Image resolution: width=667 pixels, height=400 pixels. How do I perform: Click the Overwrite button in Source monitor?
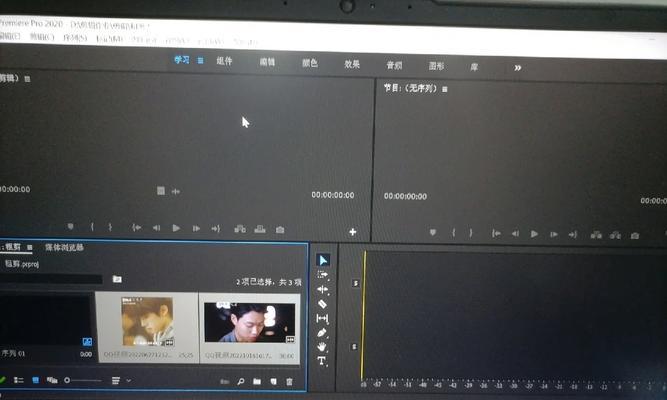260,229
